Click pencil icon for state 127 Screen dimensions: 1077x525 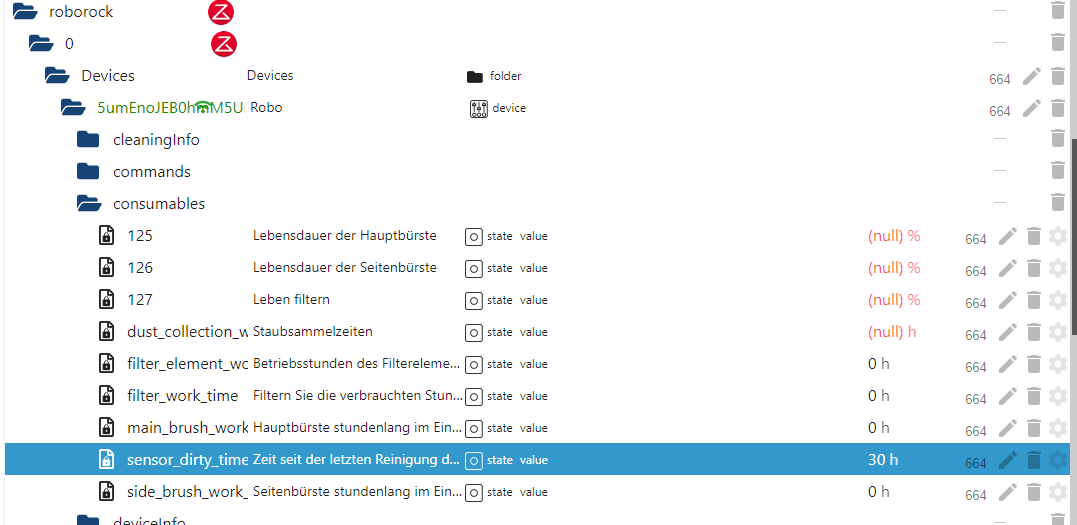(1008, 300)
